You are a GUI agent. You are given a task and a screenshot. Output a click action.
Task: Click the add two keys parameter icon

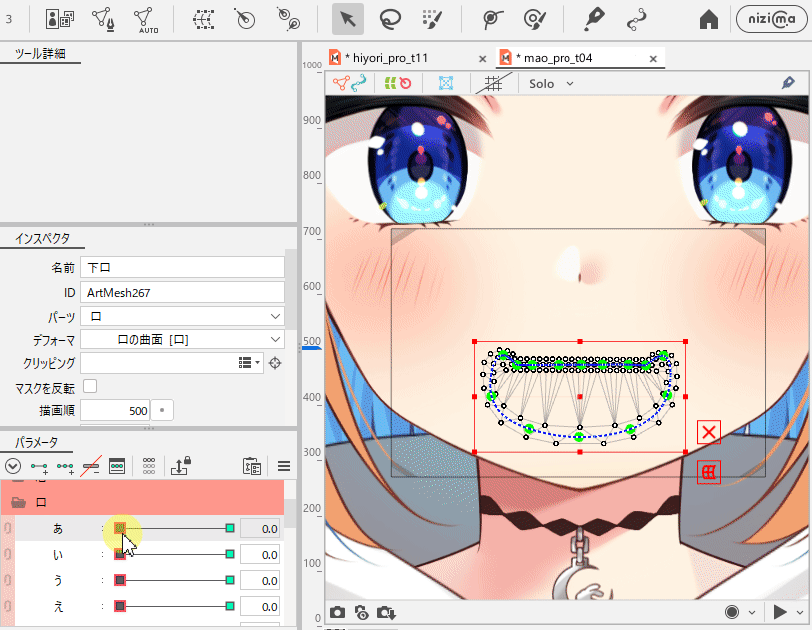coord(66,466)
